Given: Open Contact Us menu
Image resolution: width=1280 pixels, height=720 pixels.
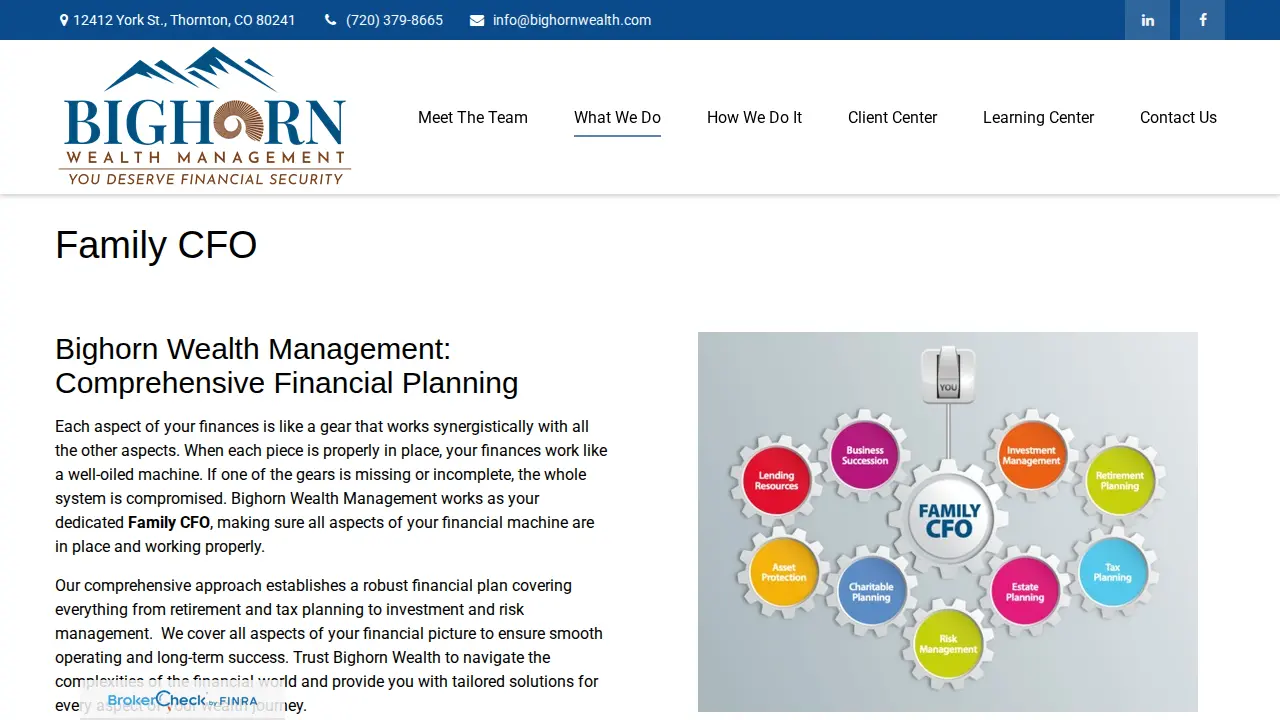Looking at the screenshot, I should point(1178,117).
